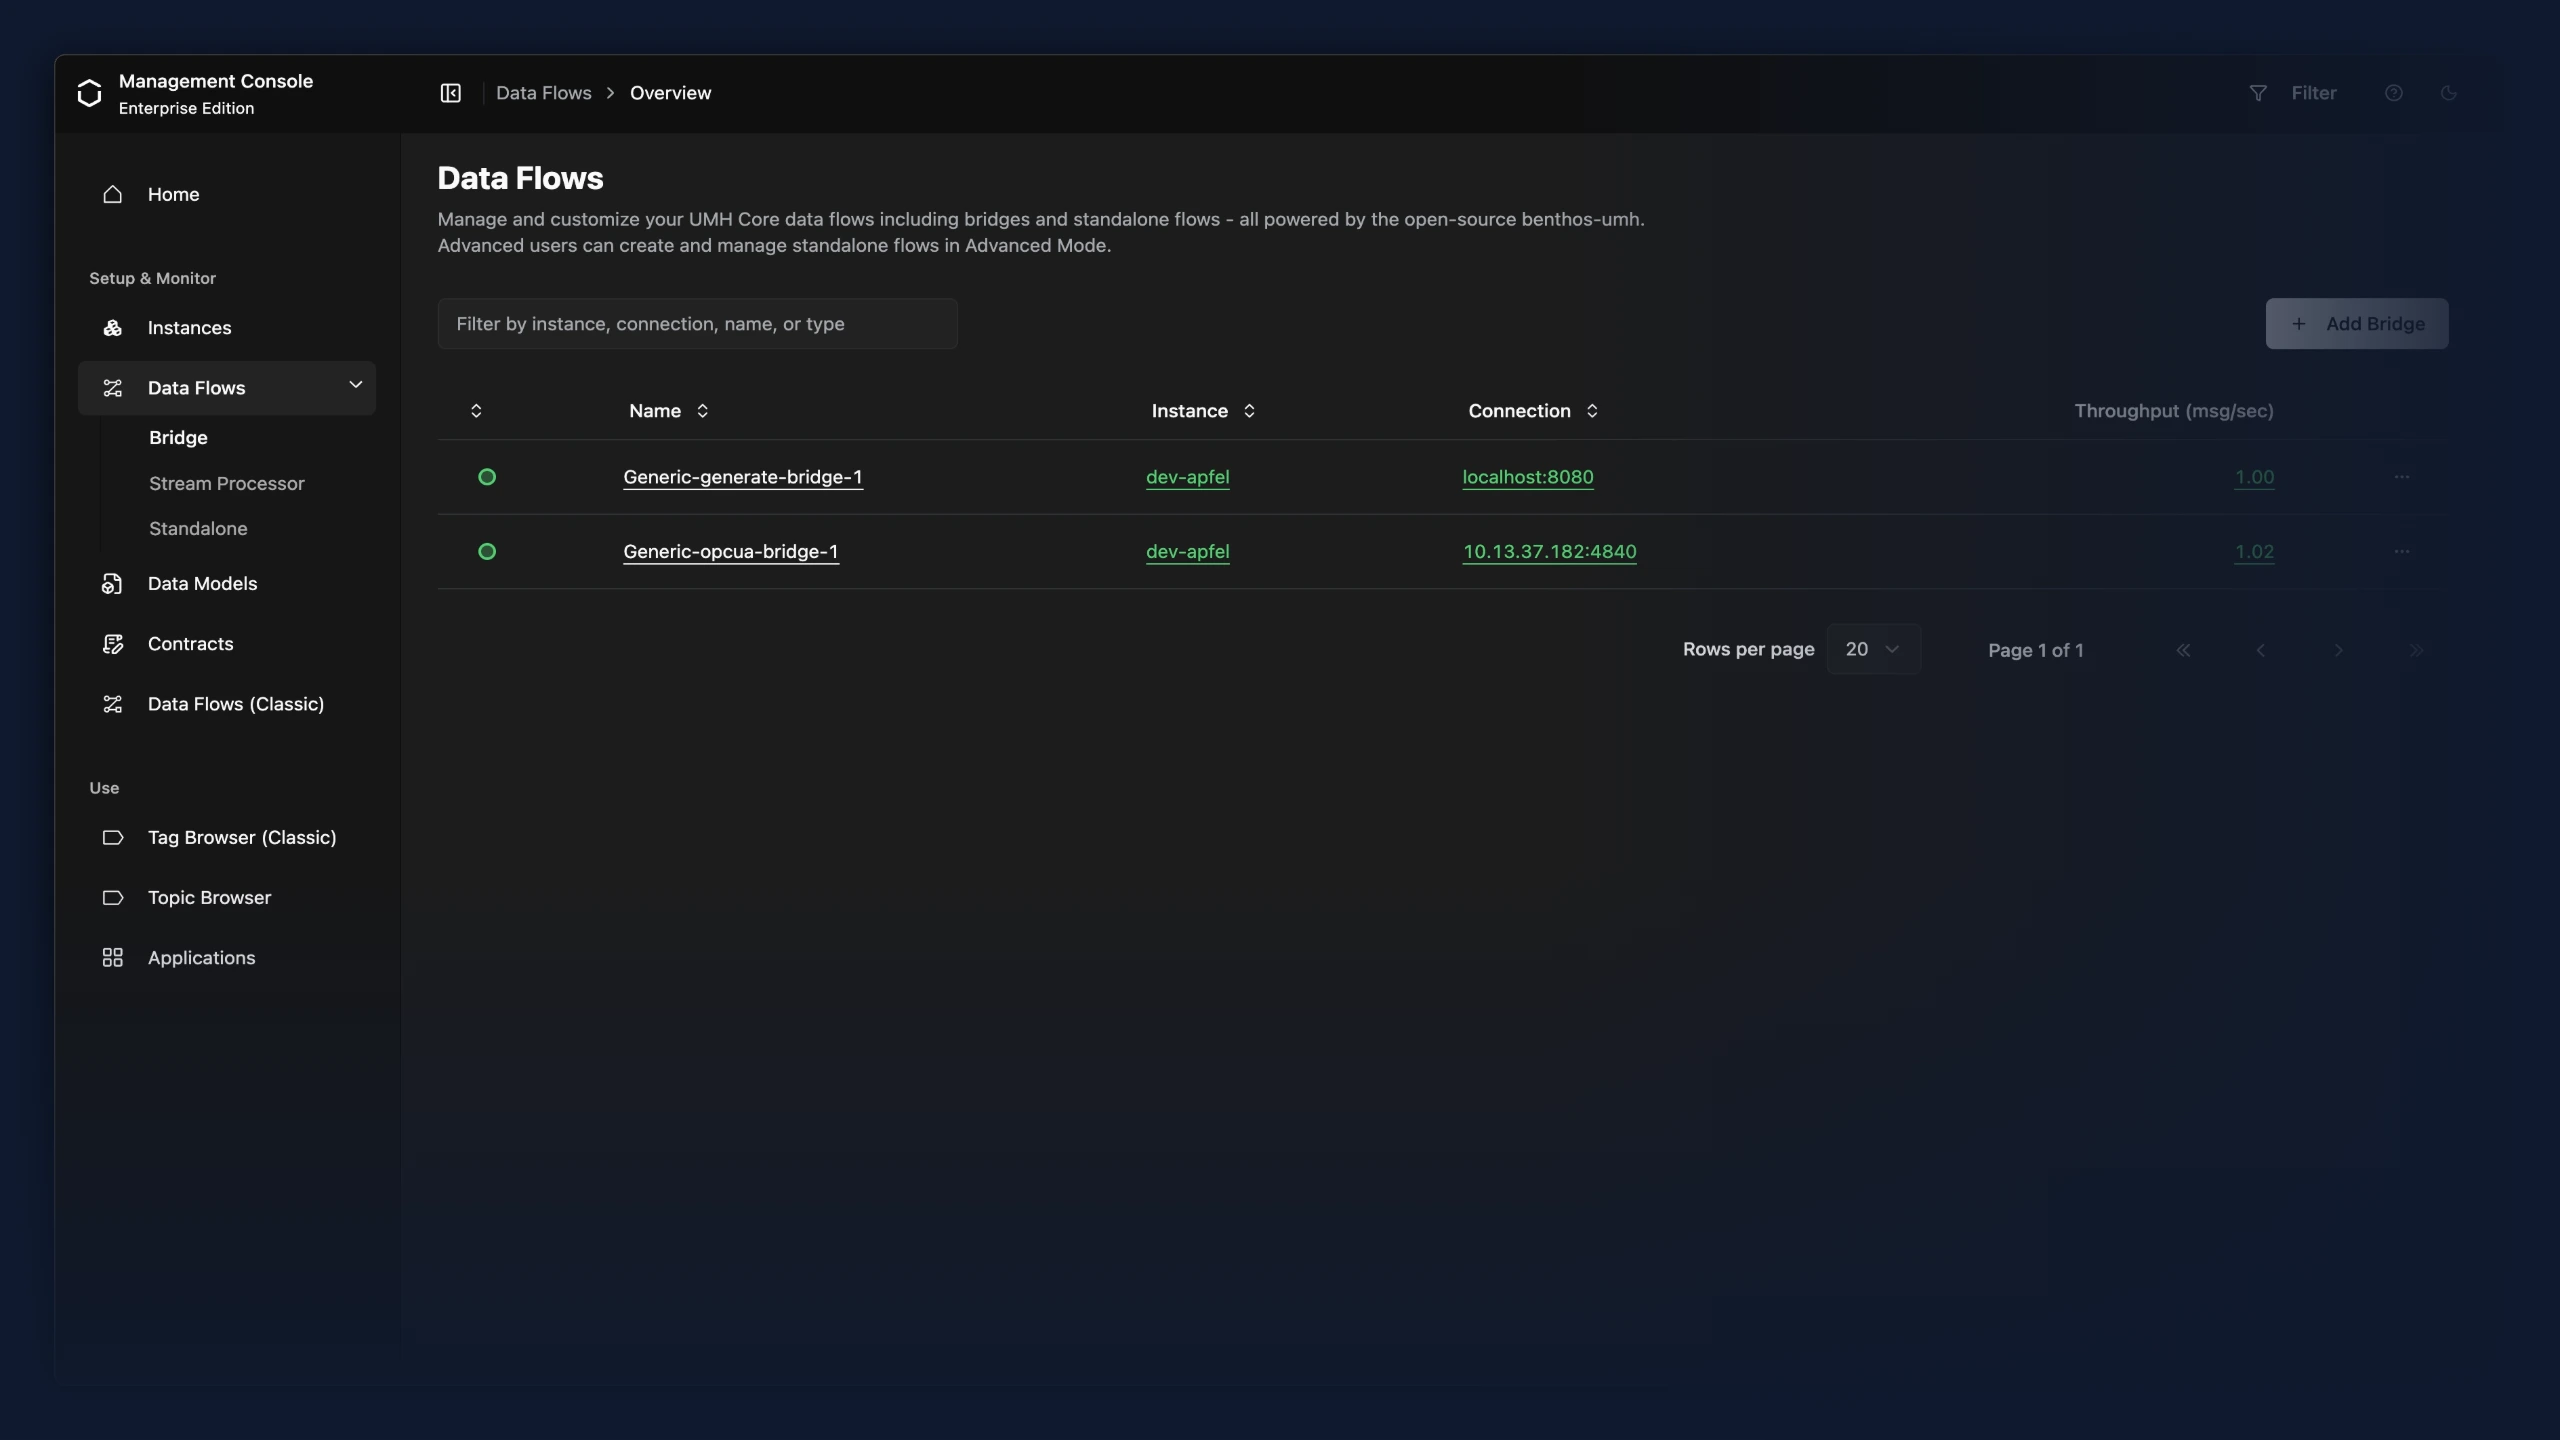Click the Applications grid icon
This screenshot has width=2560, height=1440.
point(113,958)
